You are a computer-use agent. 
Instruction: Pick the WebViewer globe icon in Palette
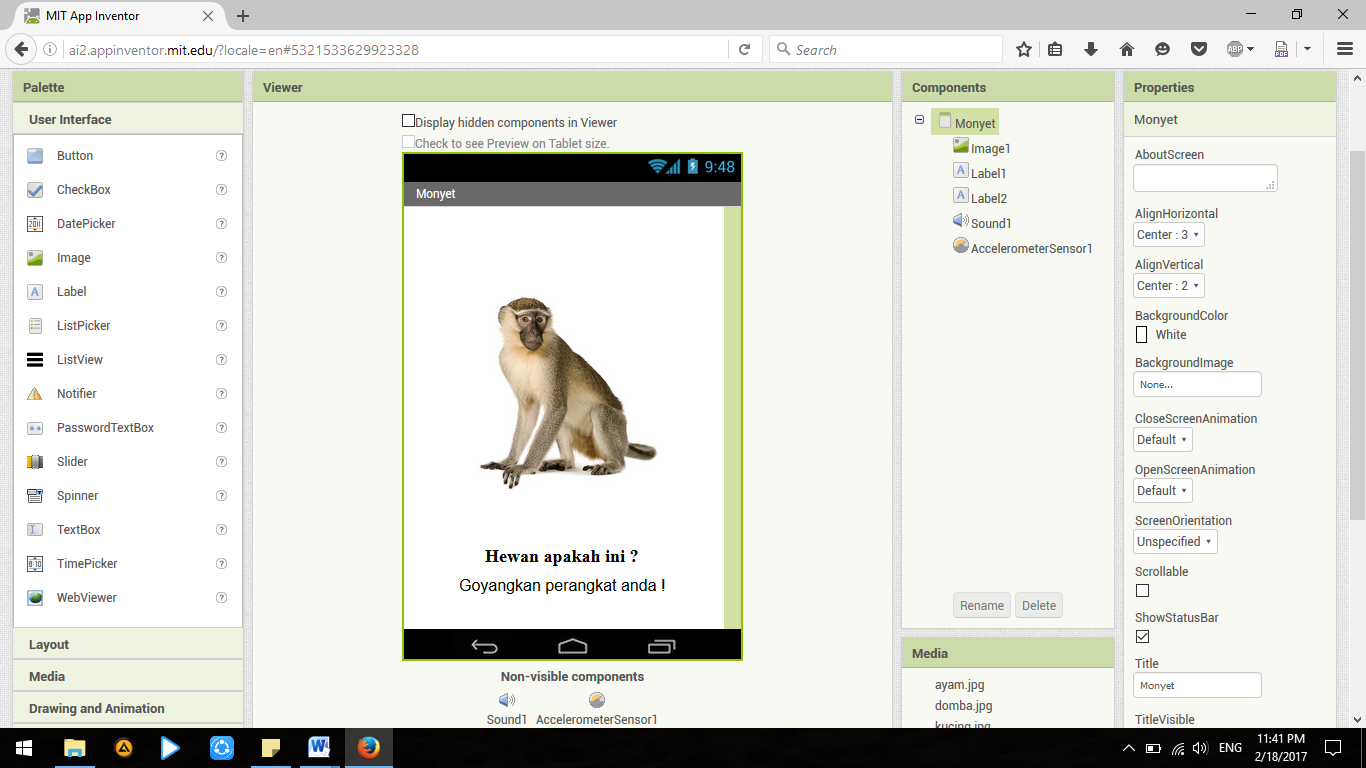pos(35,598)
